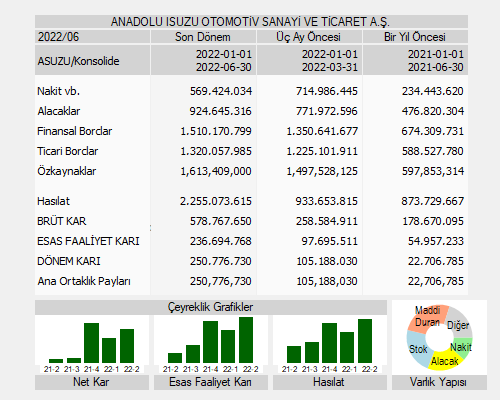Click the yellow Alacak donut segment

[x=444, y=362]
